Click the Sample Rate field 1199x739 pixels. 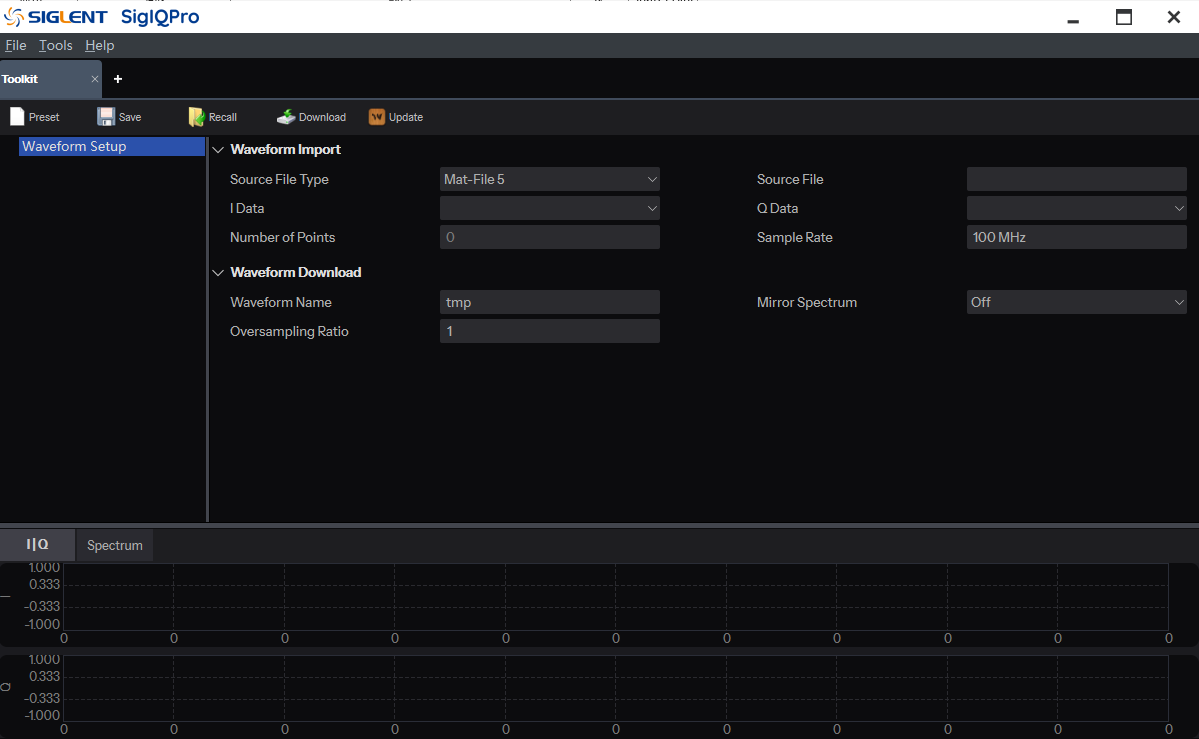pyautogui.click(x=1077, y=237)
